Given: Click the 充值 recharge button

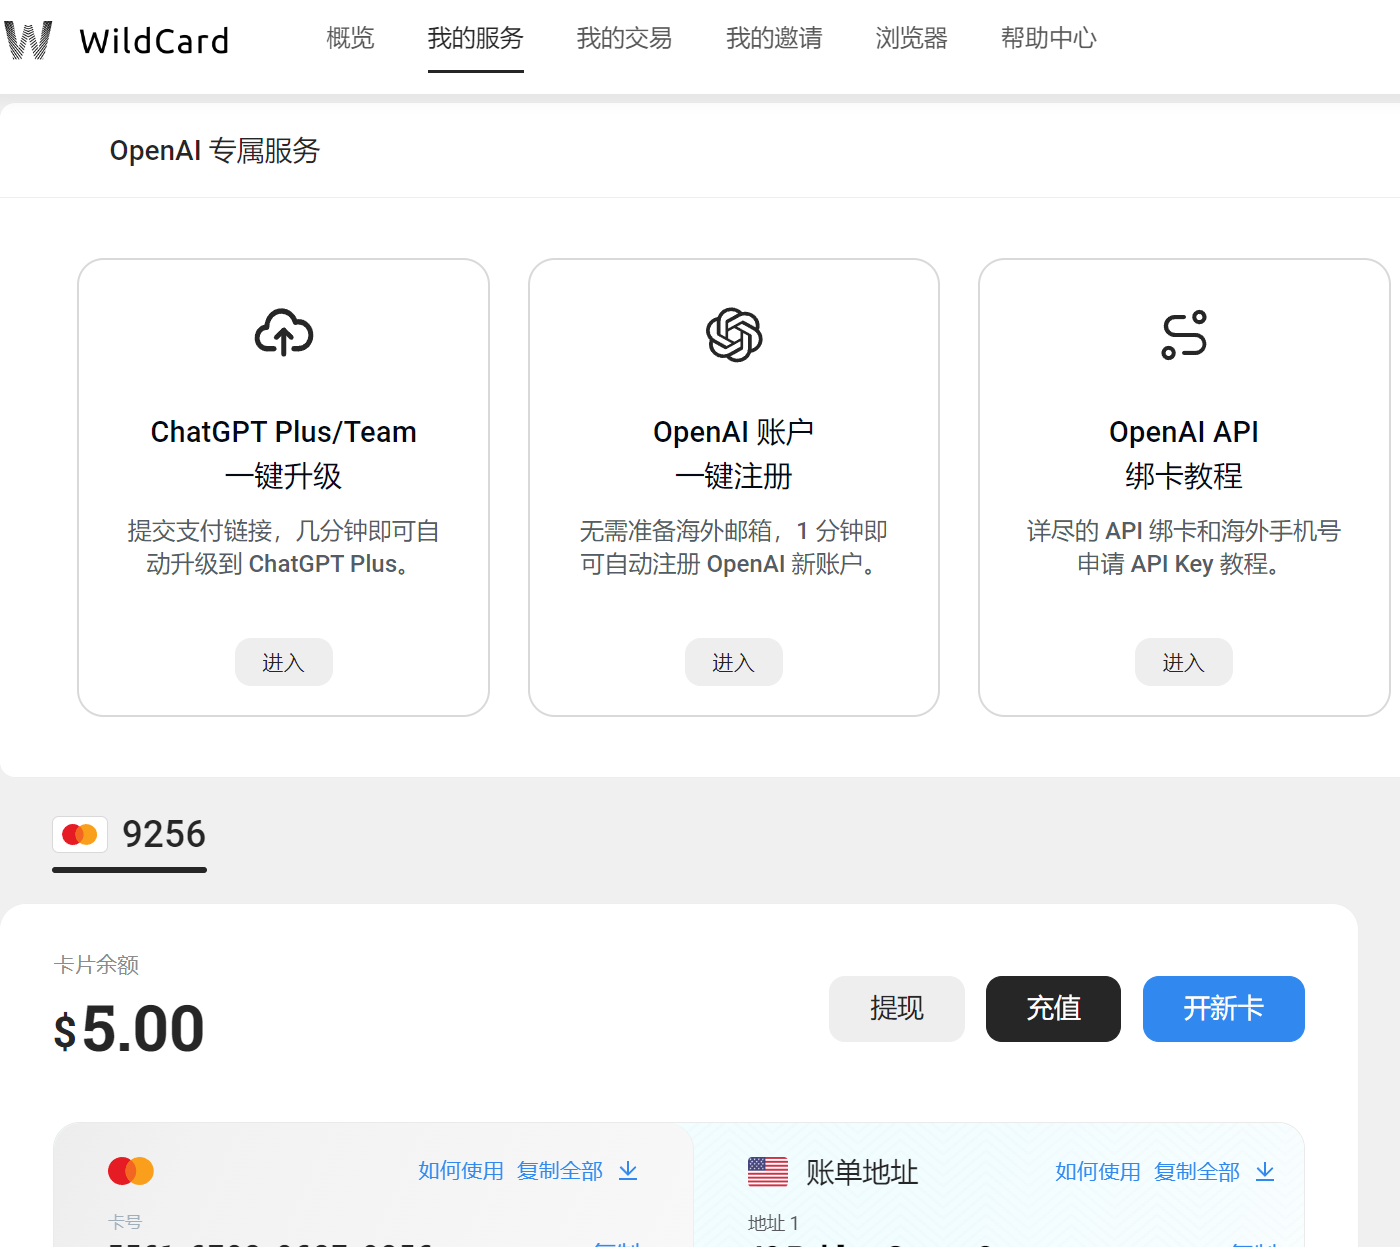Looking at the screenshot, I should (1054, 1009).
